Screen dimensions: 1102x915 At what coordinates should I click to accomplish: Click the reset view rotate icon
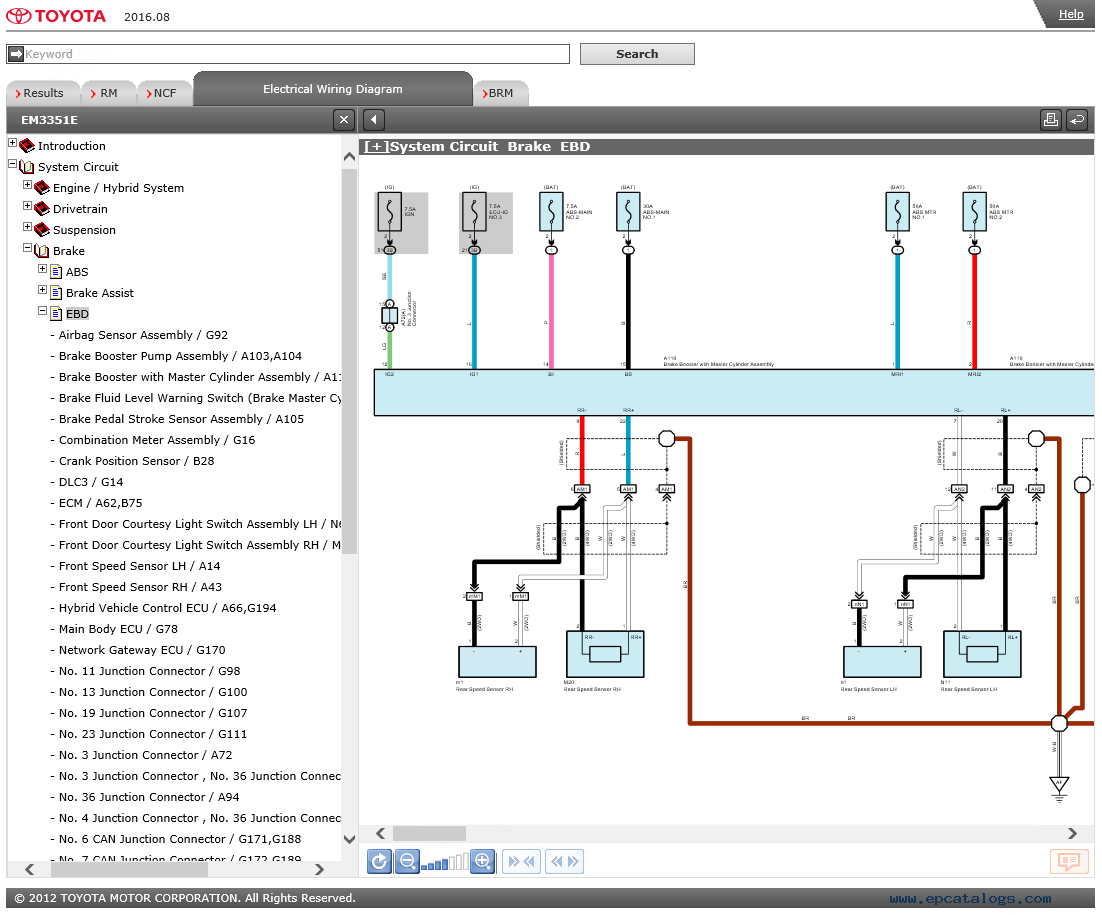pos(379,861)
